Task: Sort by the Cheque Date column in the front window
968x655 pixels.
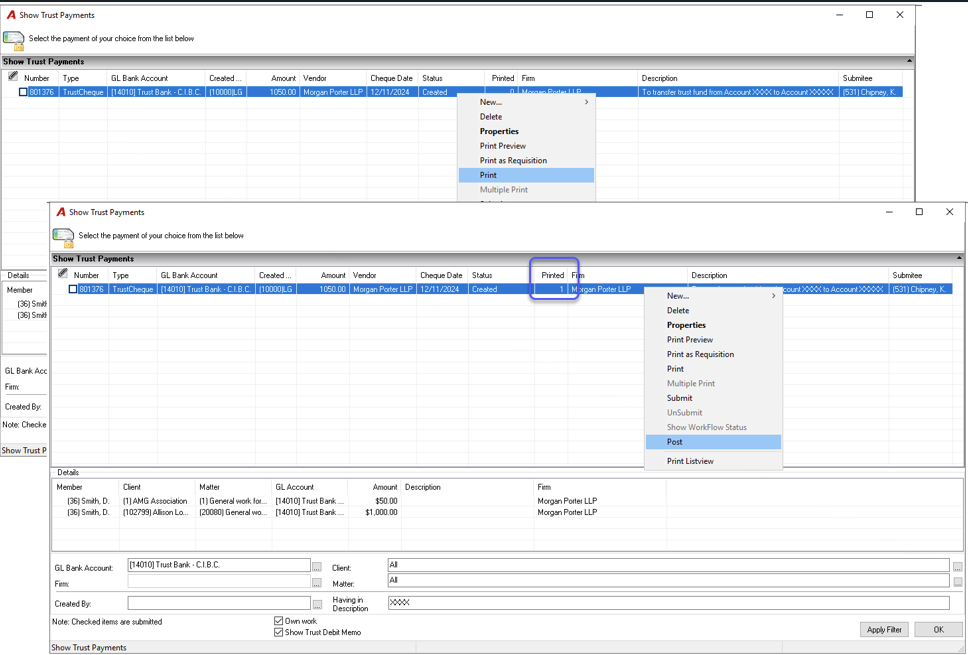Action: pos(441,275)
